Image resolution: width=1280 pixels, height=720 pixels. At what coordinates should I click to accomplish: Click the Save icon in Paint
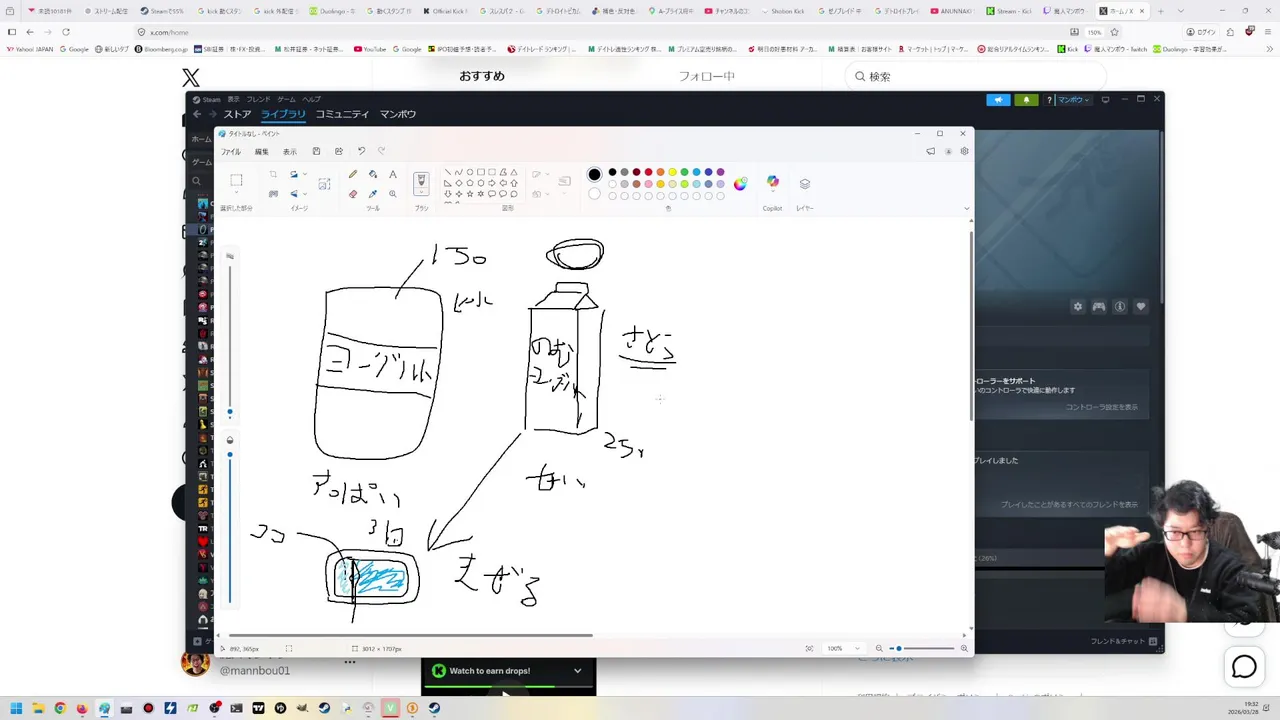316,151
